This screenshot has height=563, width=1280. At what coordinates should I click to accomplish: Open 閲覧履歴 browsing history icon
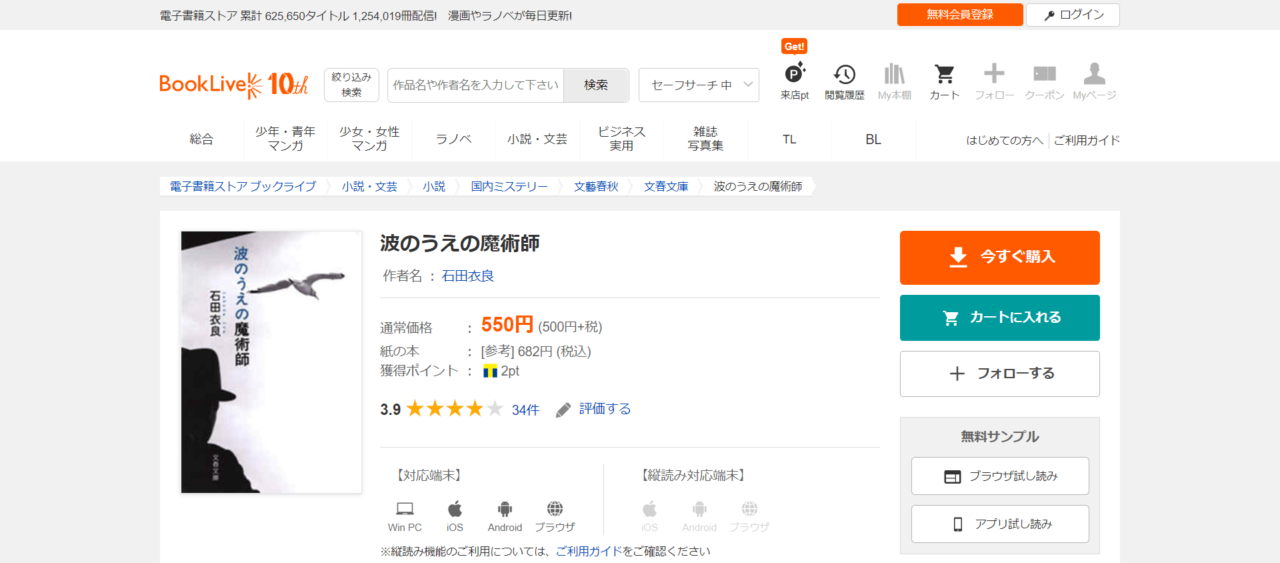pyautogui.click(x=844, y=76)
